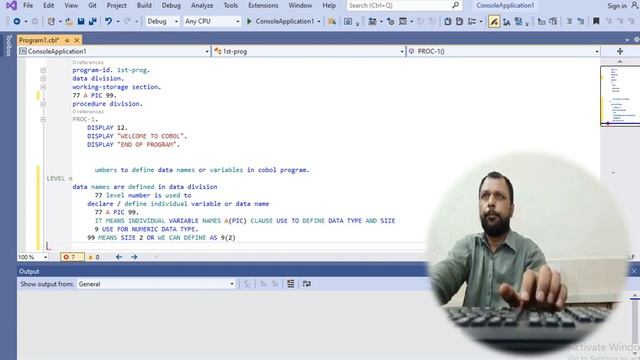The width and height of the screenshot is (640, 360).
Task: Click the split editor plus icon
Action: coord(620,51)
